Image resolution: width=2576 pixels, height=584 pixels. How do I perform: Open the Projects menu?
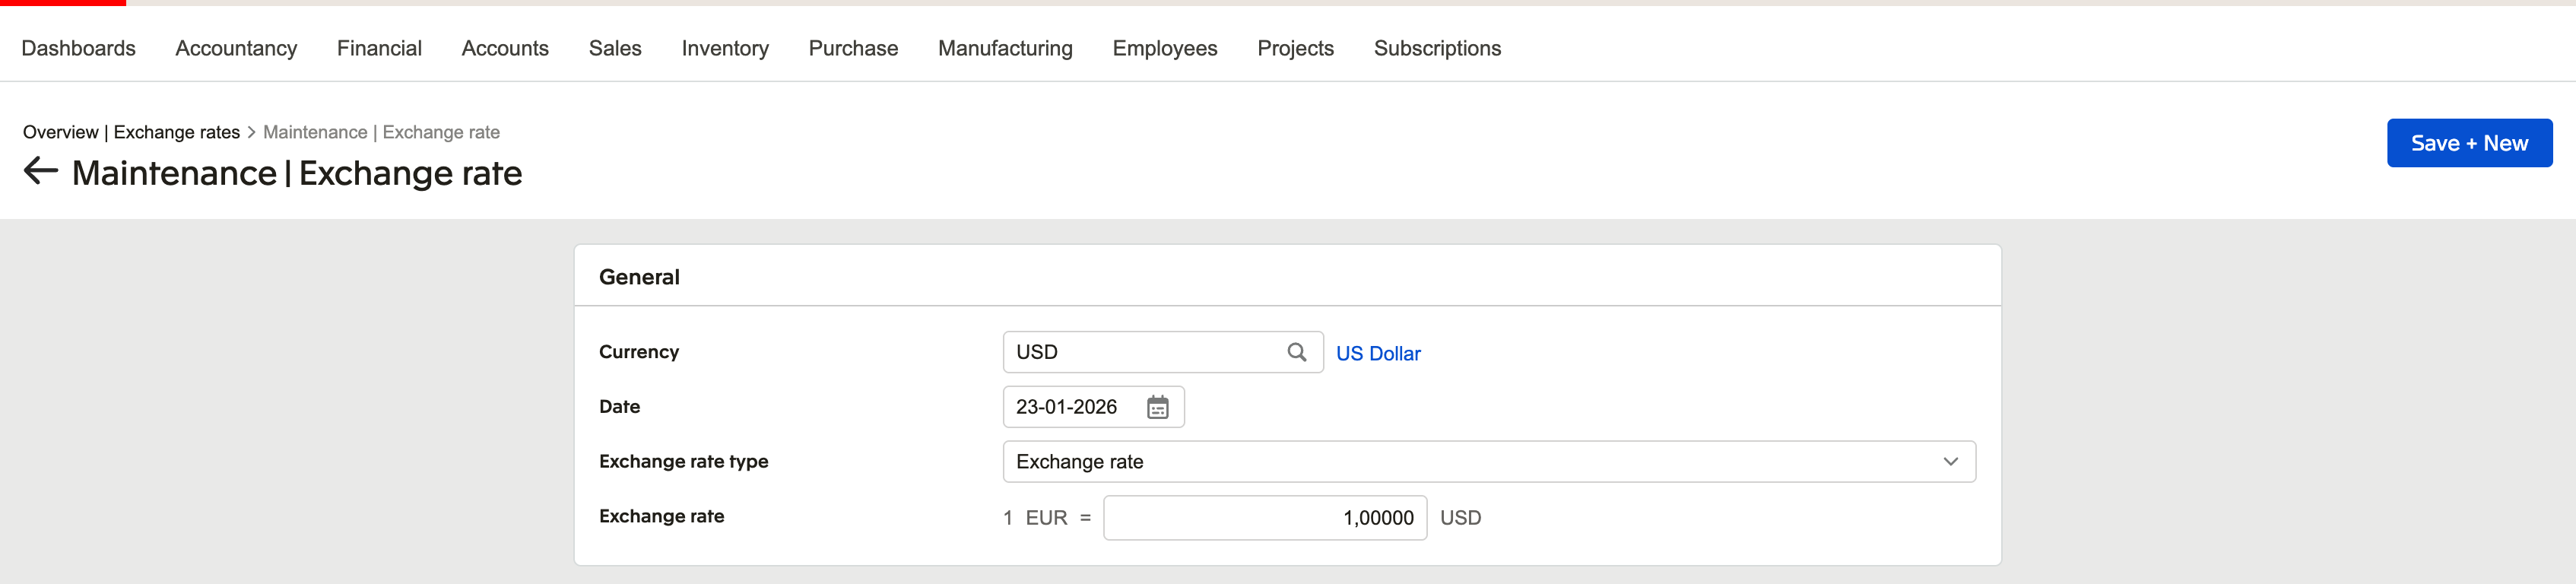click(x=1295, y=48)
